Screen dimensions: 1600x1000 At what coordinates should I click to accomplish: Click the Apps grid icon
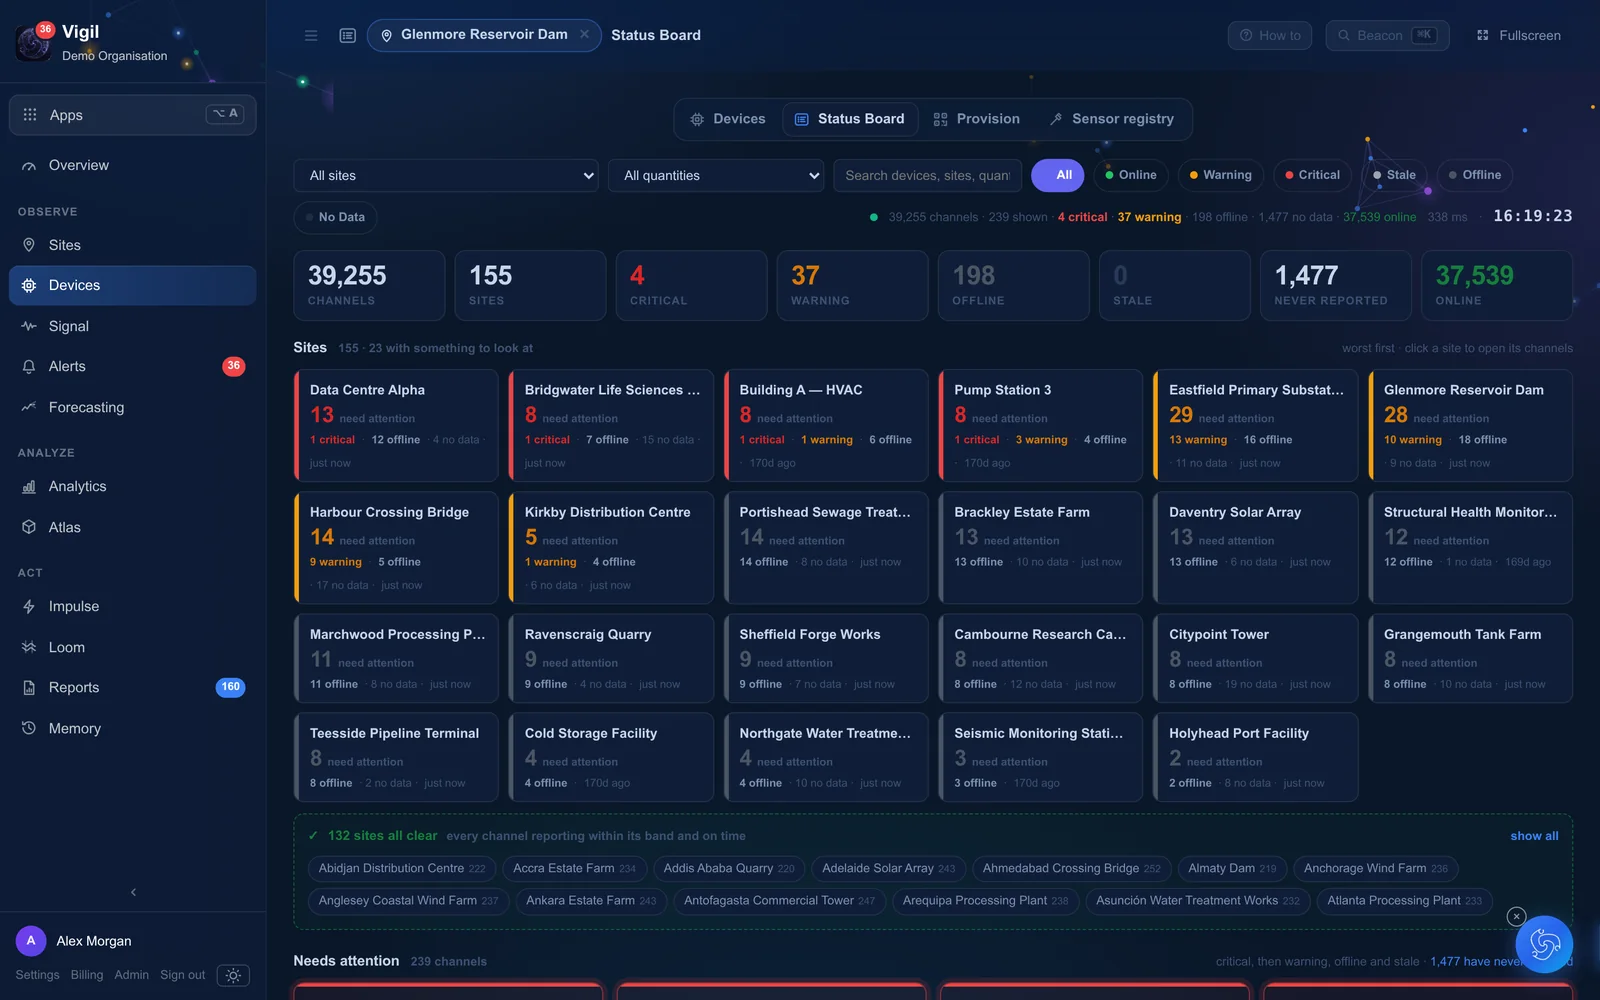point(30,115)
